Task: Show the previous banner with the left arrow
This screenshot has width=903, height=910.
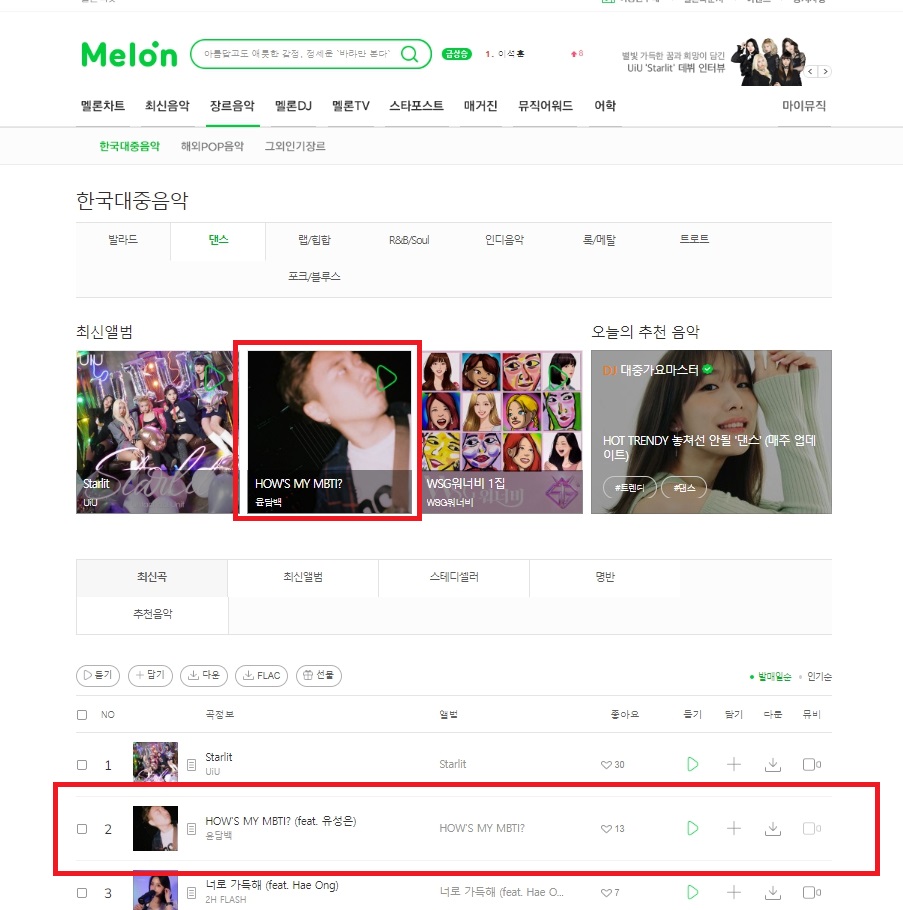Action: [811, 71]
